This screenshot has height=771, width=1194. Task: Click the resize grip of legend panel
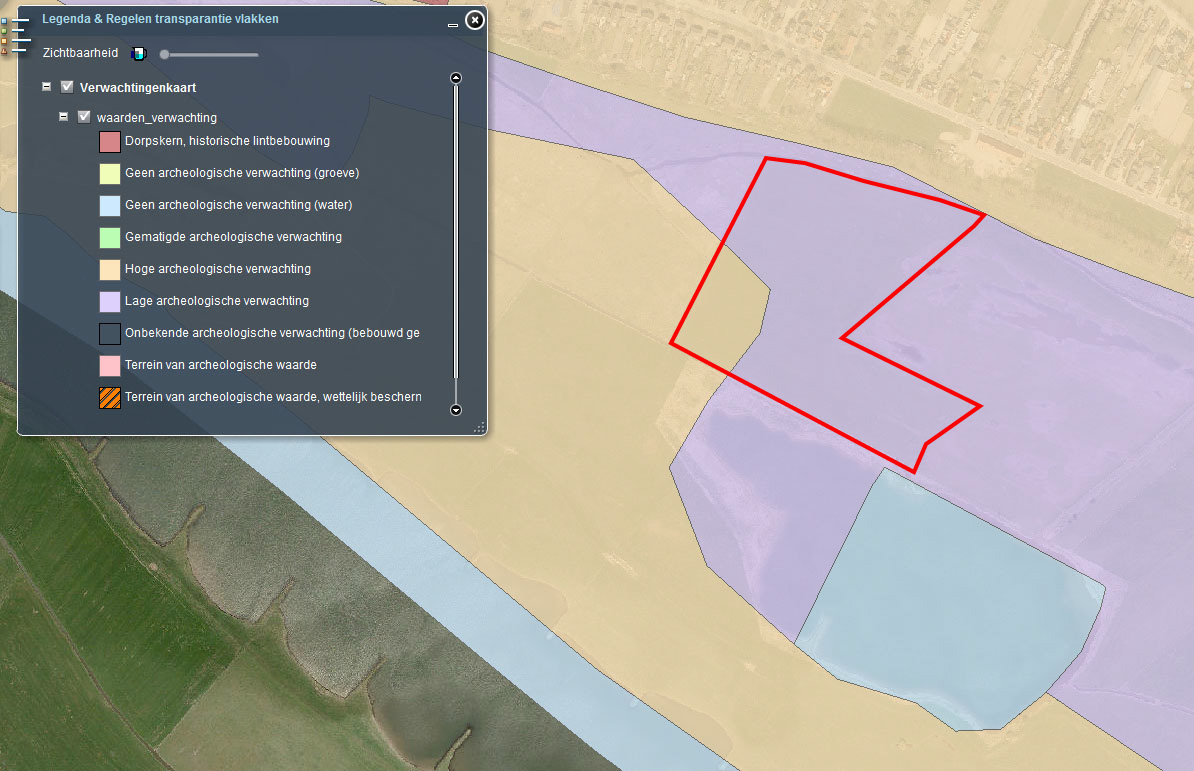[x=479, y=427]
